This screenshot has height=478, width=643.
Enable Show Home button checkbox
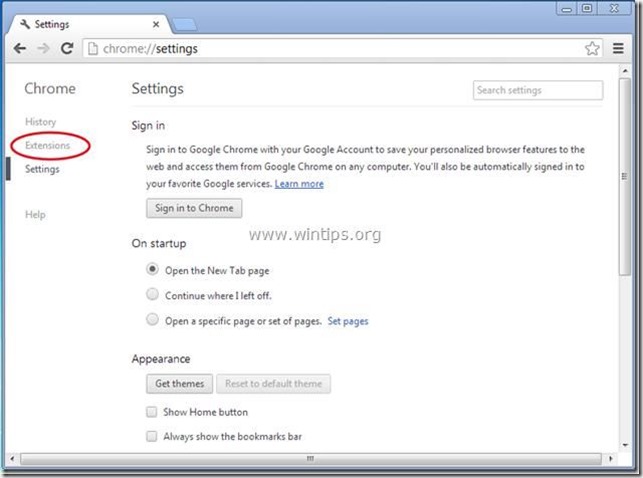(152, 412)
